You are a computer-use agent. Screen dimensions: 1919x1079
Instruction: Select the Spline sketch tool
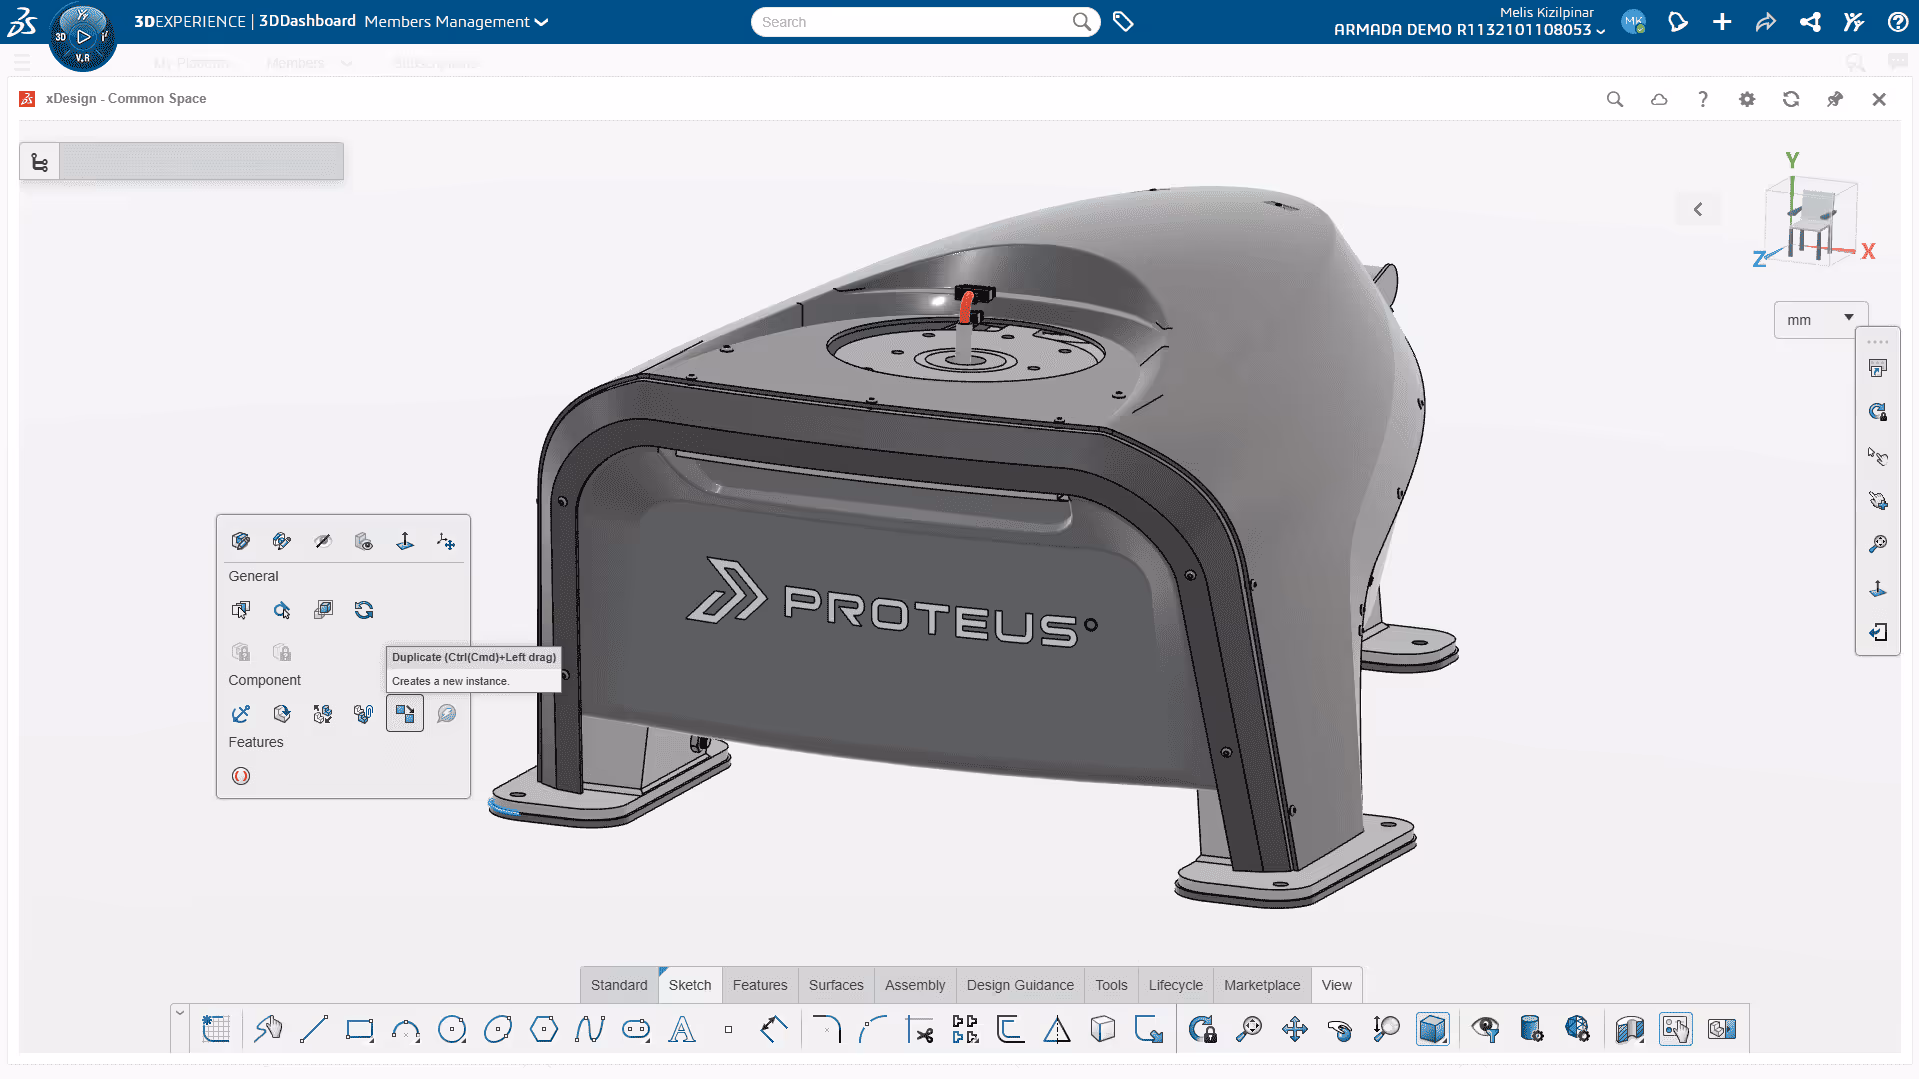click(x=590, y=1029)
